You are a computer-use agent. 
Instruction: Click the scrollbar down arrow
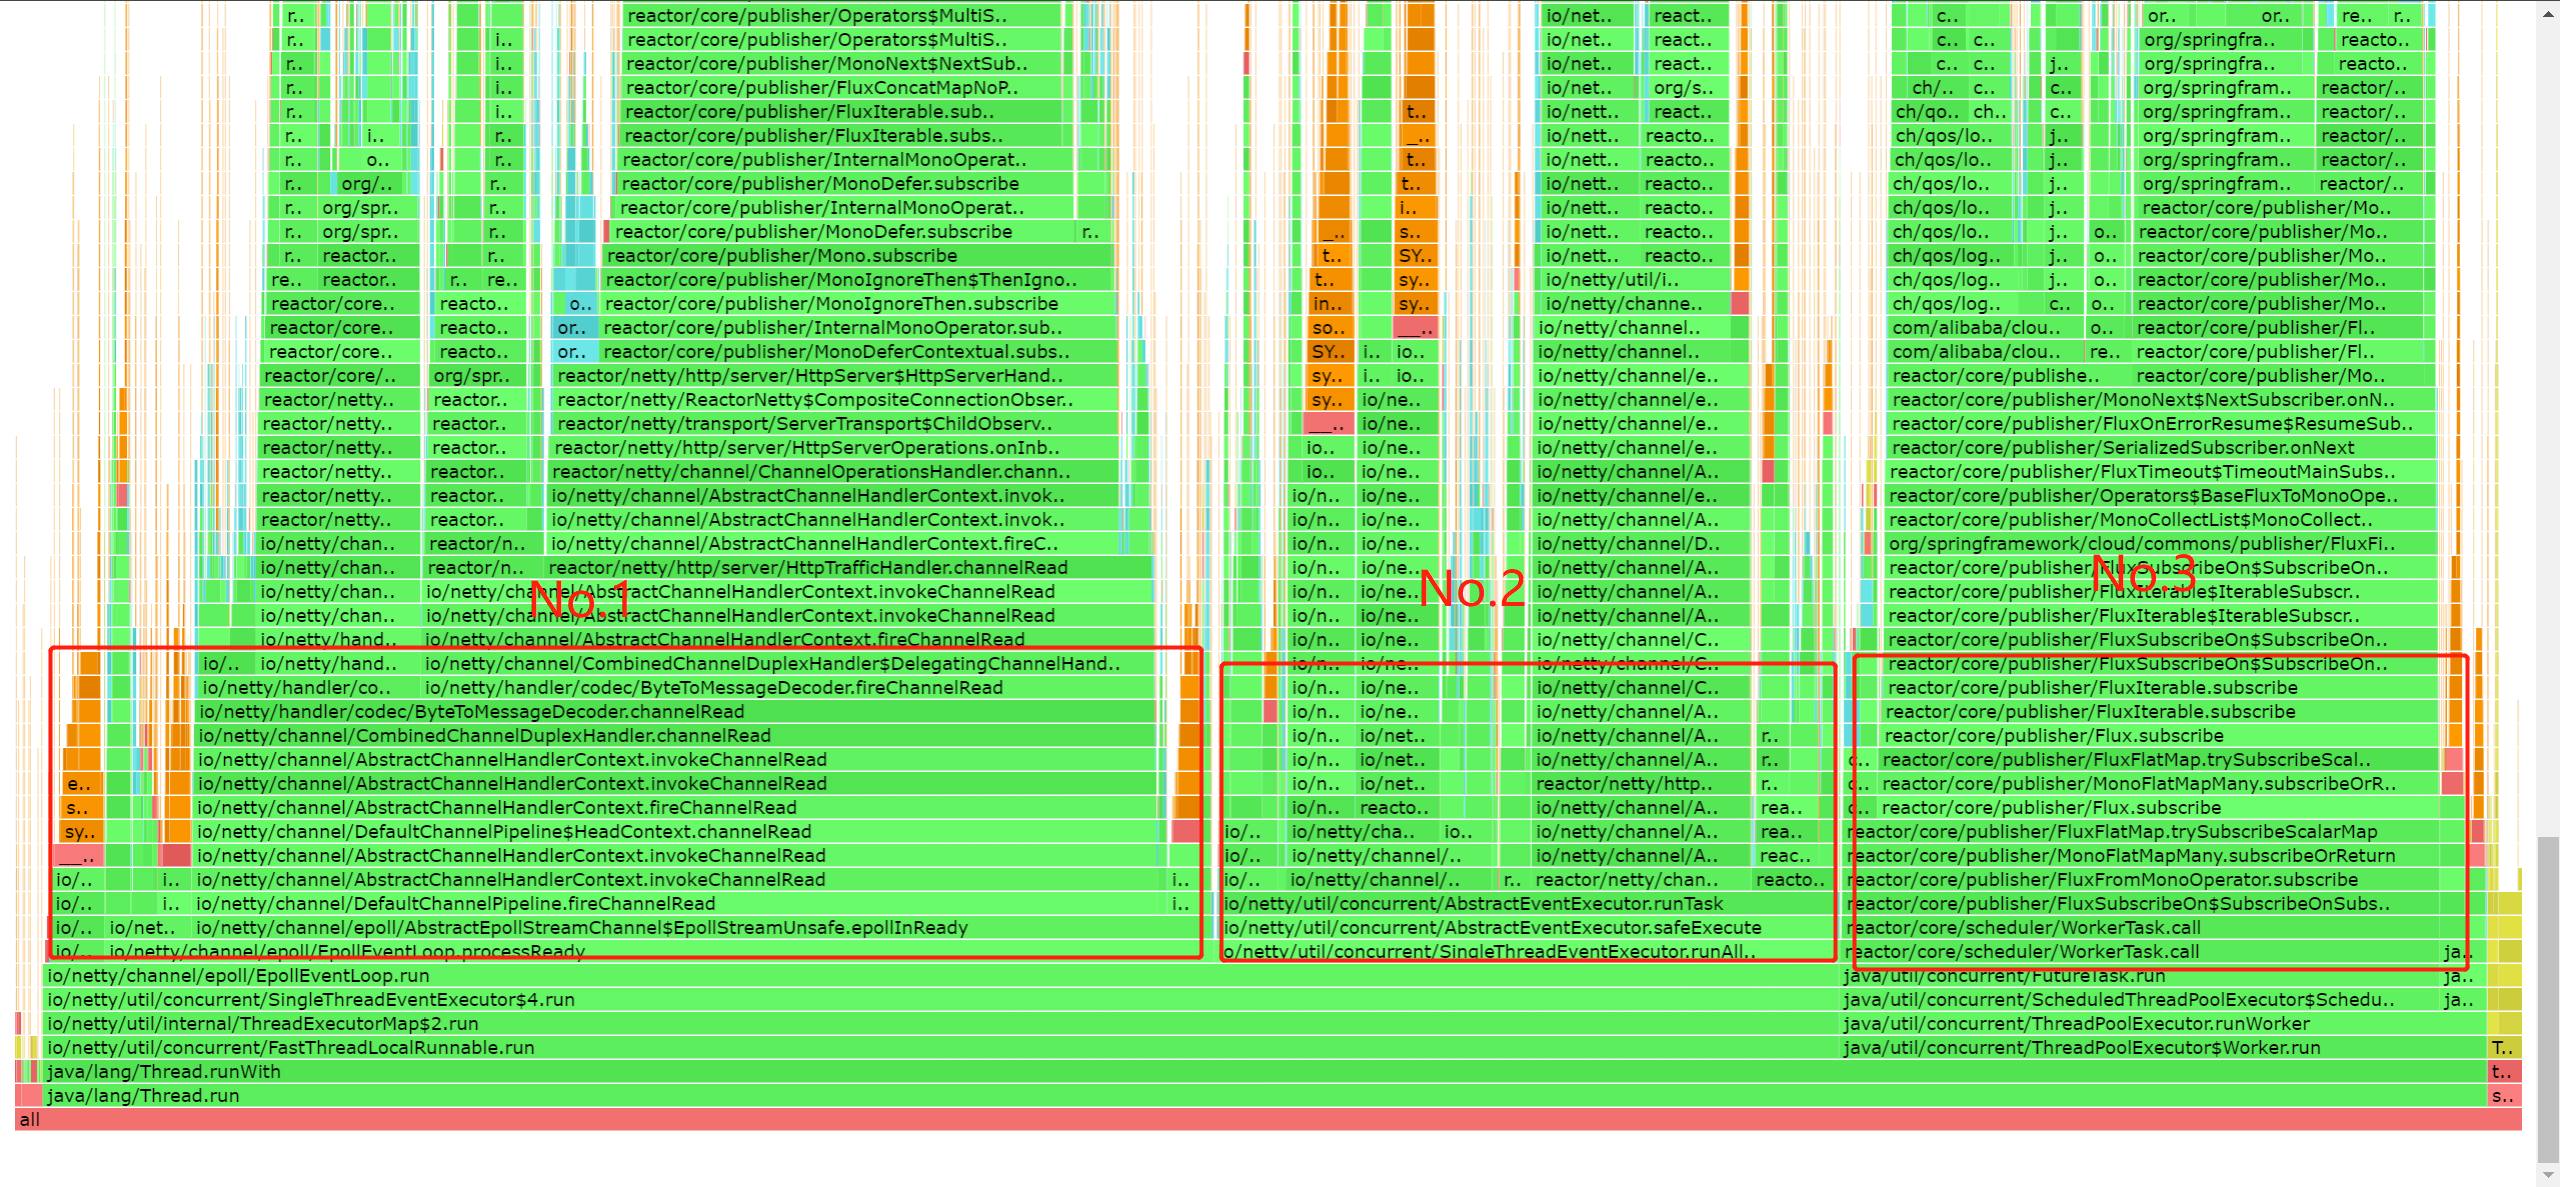click(x=2549, y=1176)
